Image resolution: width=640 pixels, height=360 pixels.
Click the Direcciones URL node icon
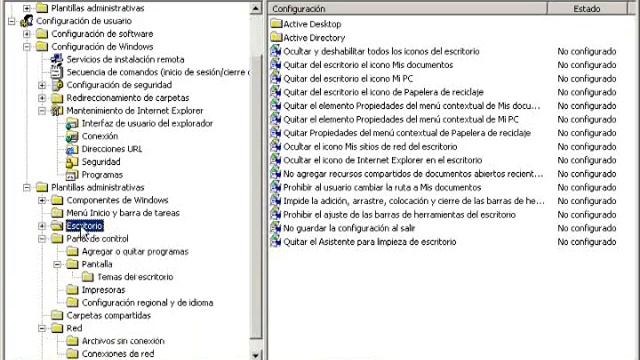72,149
